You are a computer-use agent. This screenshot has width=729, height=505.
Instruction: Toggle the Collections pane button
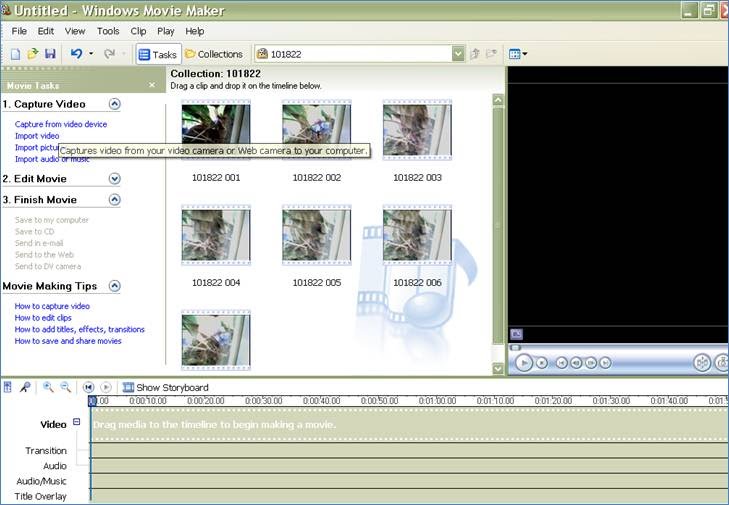coord(214,54)
